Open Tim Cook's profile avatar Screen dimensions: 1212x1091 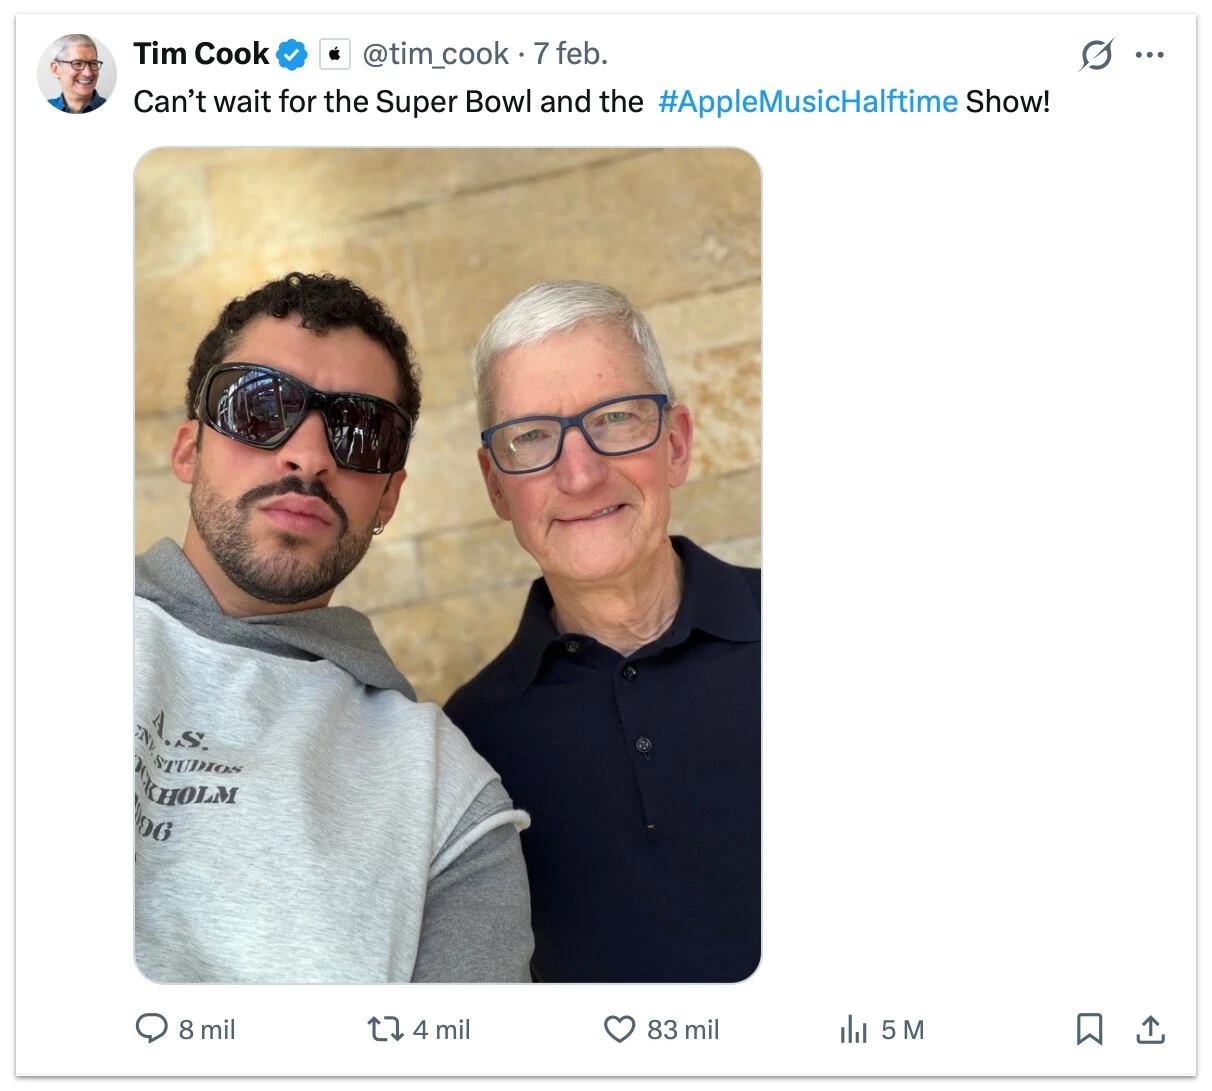click(x=77, y=73)
